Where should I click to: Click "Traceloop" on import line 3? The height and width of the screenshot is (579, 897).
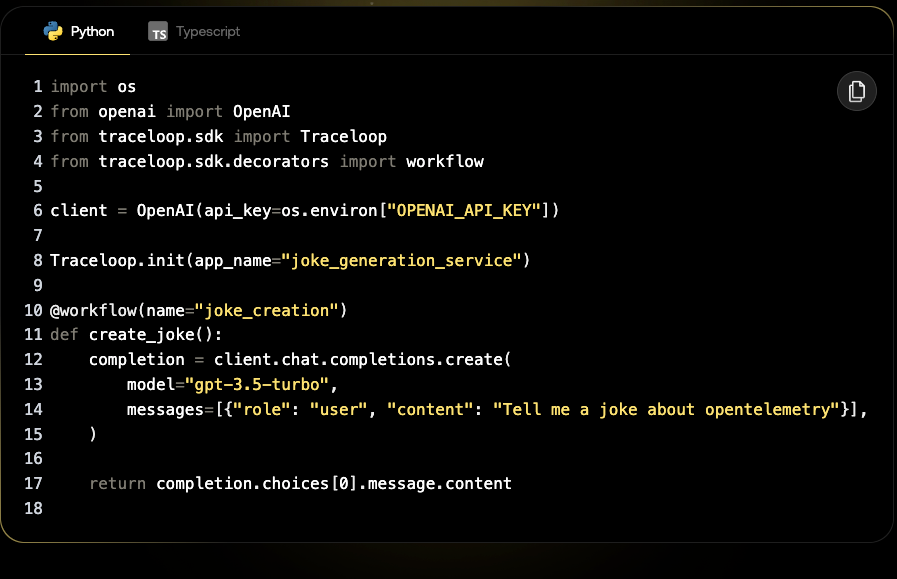[x=343, y=137]
